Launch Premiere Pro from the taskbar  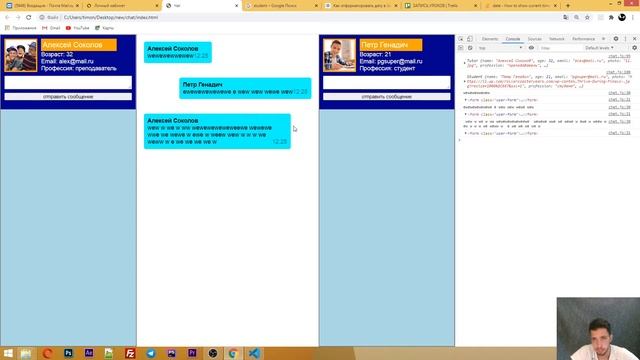click(192, 353)
